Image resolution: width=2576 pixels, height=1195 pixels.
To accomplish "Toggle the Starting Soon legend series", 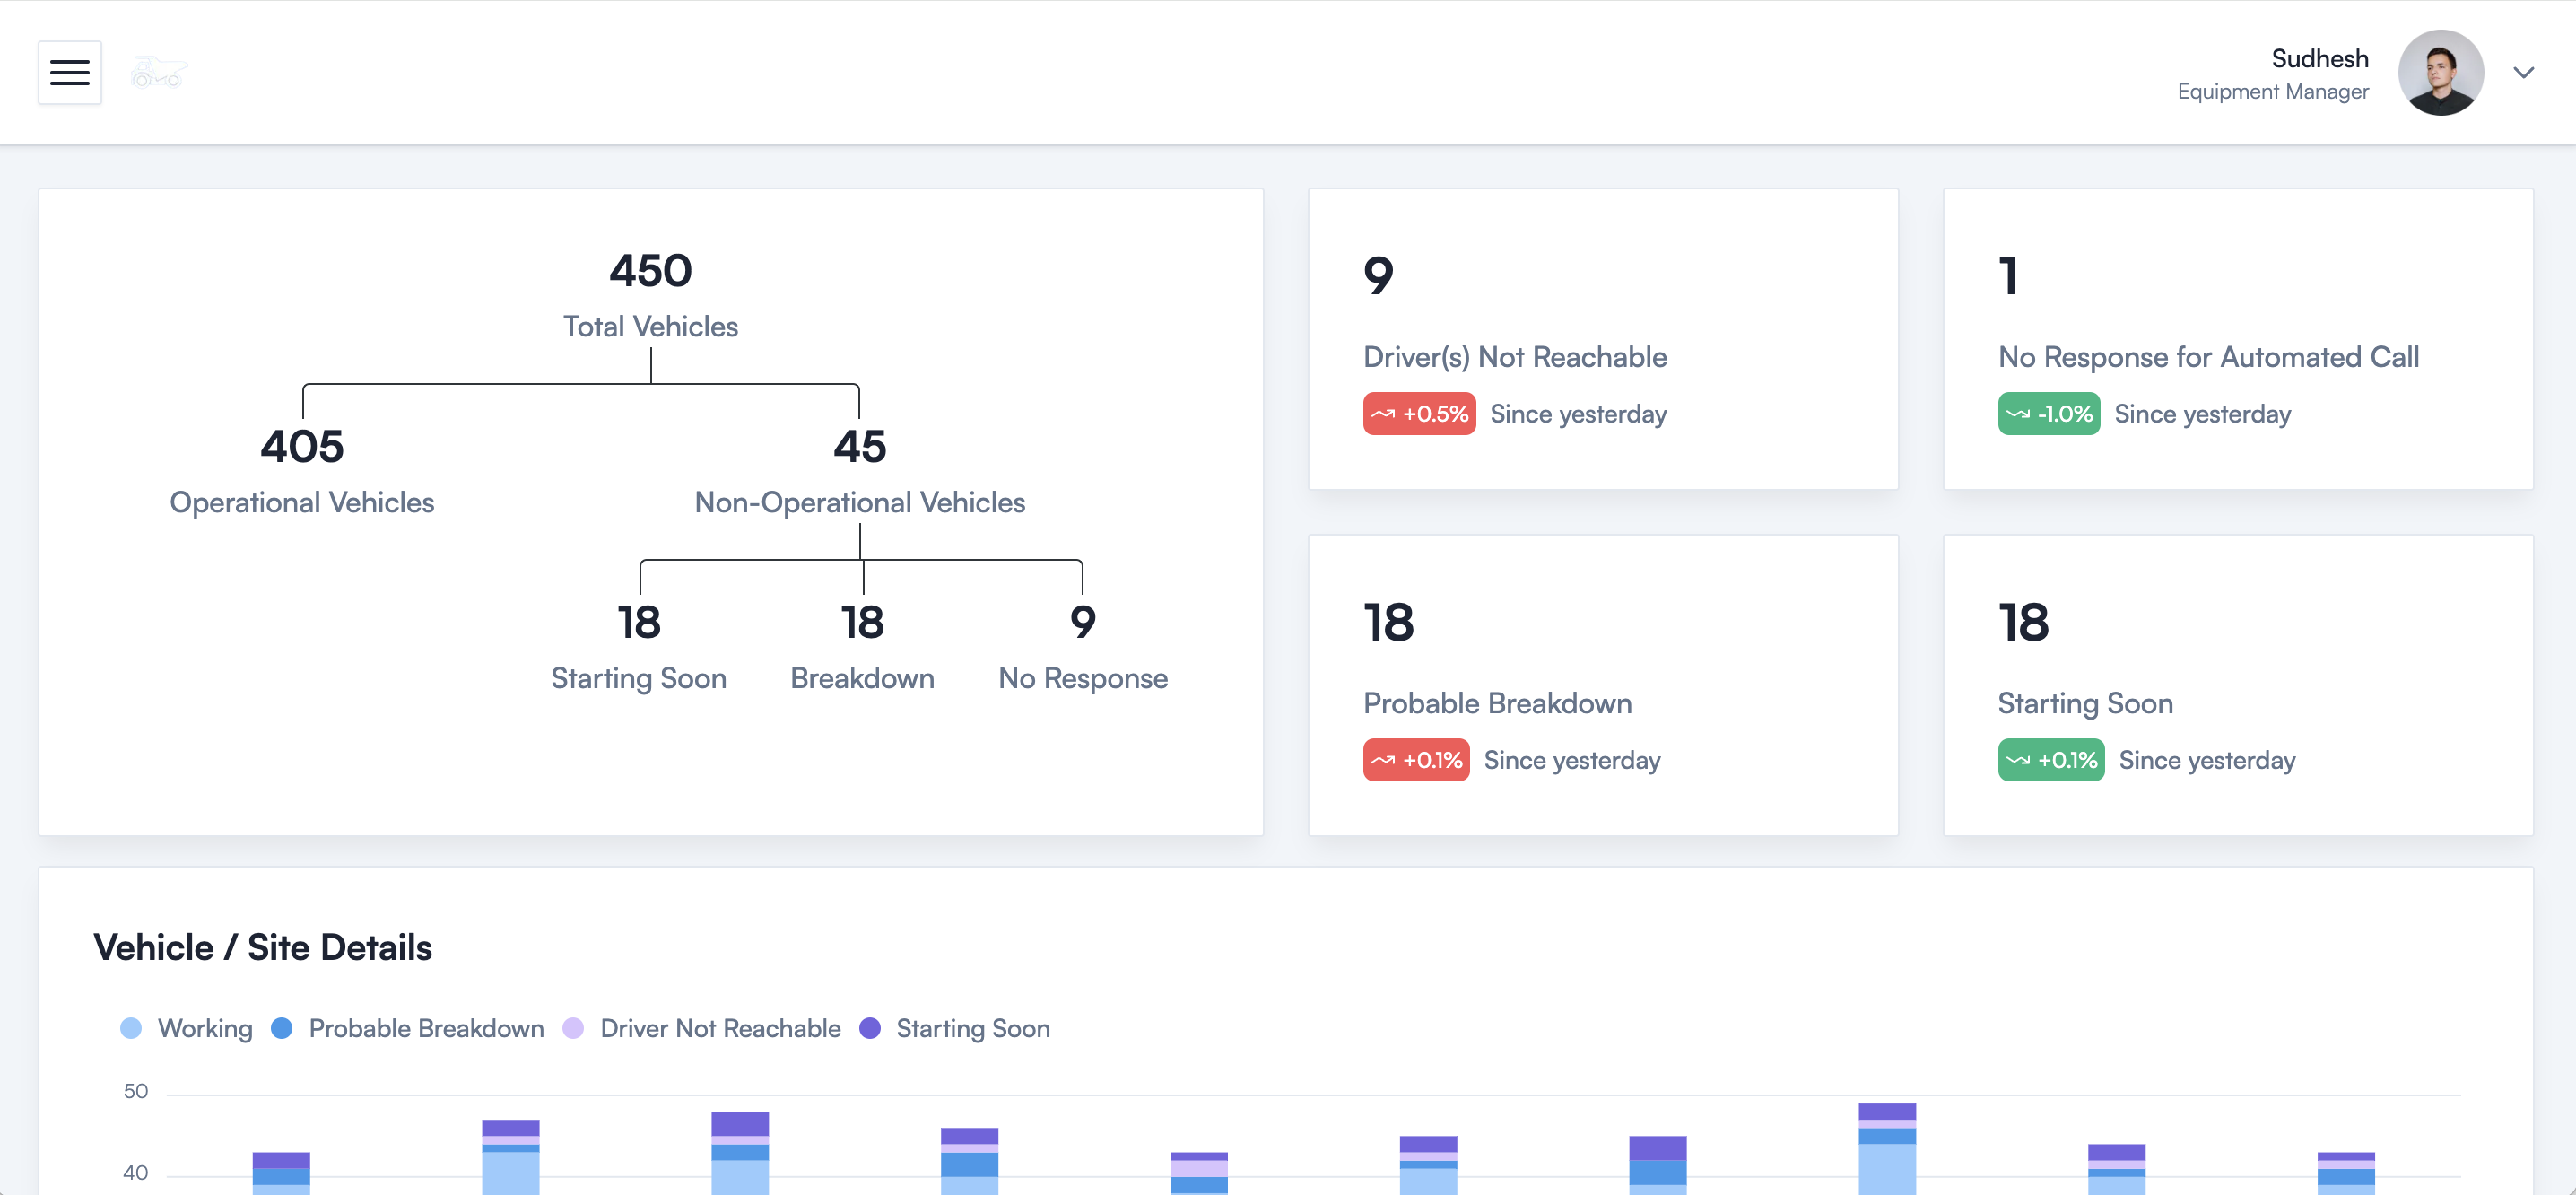I will point(955,1028).
